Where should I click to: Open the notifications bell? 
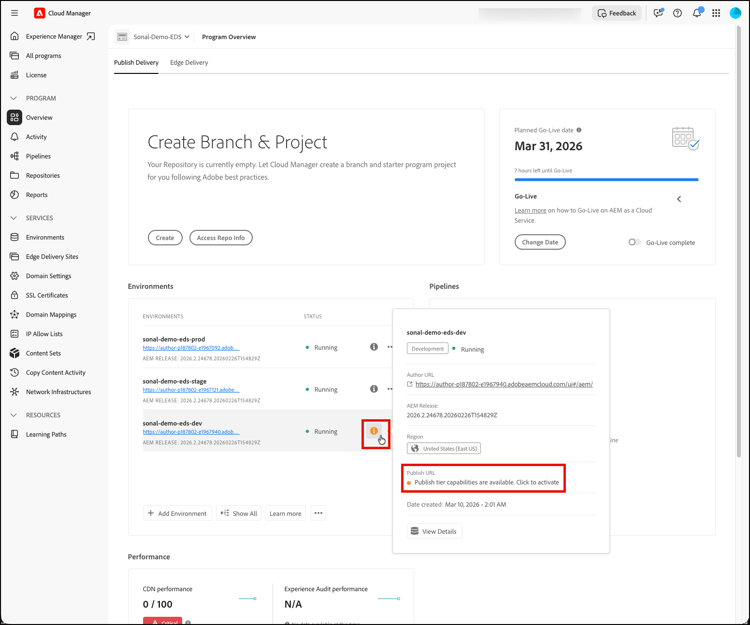[697, 13]
